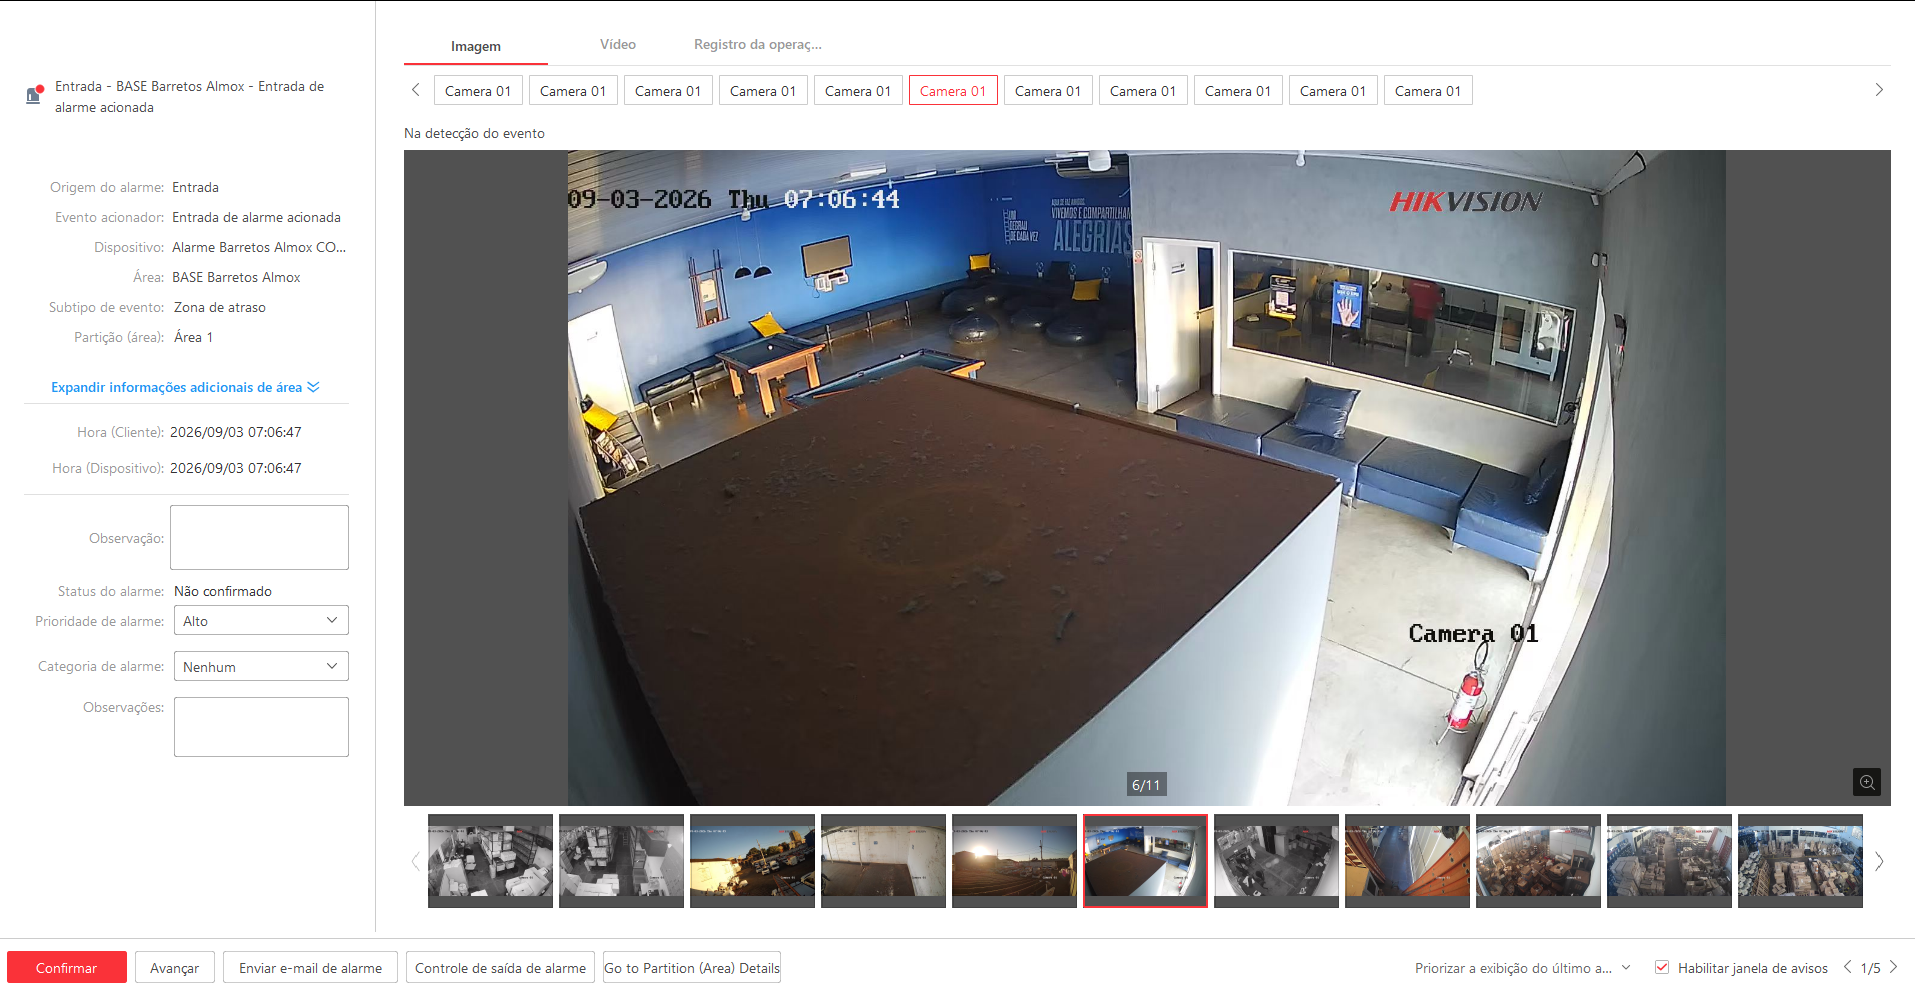Click into the Observação text field
The height and width of the screenshot is (991, 1915).
tap(259, 538)
